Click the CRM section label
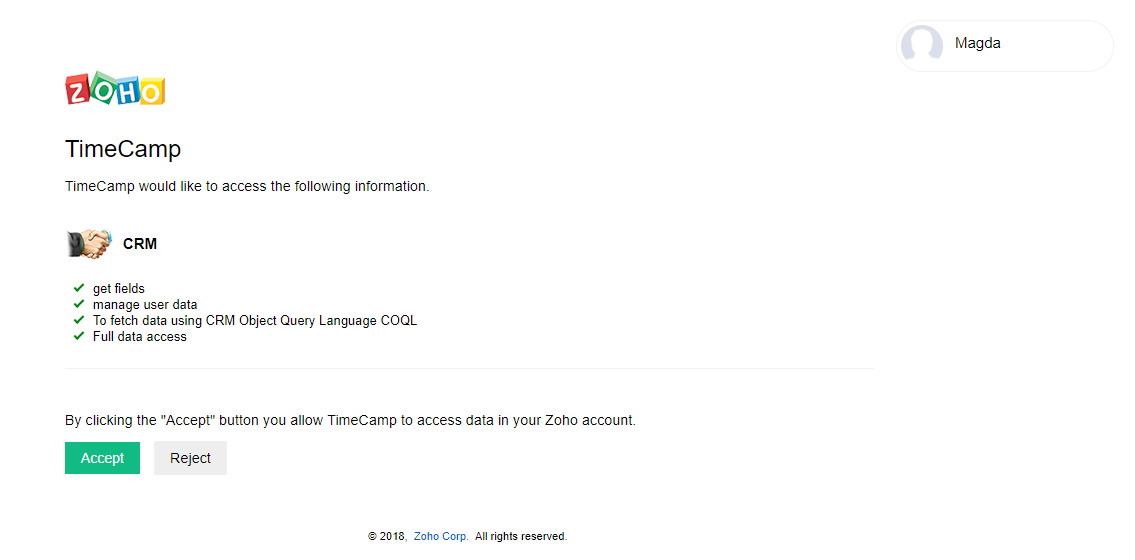Screen dimensions: 1135x560 click(x=140, y=244)
